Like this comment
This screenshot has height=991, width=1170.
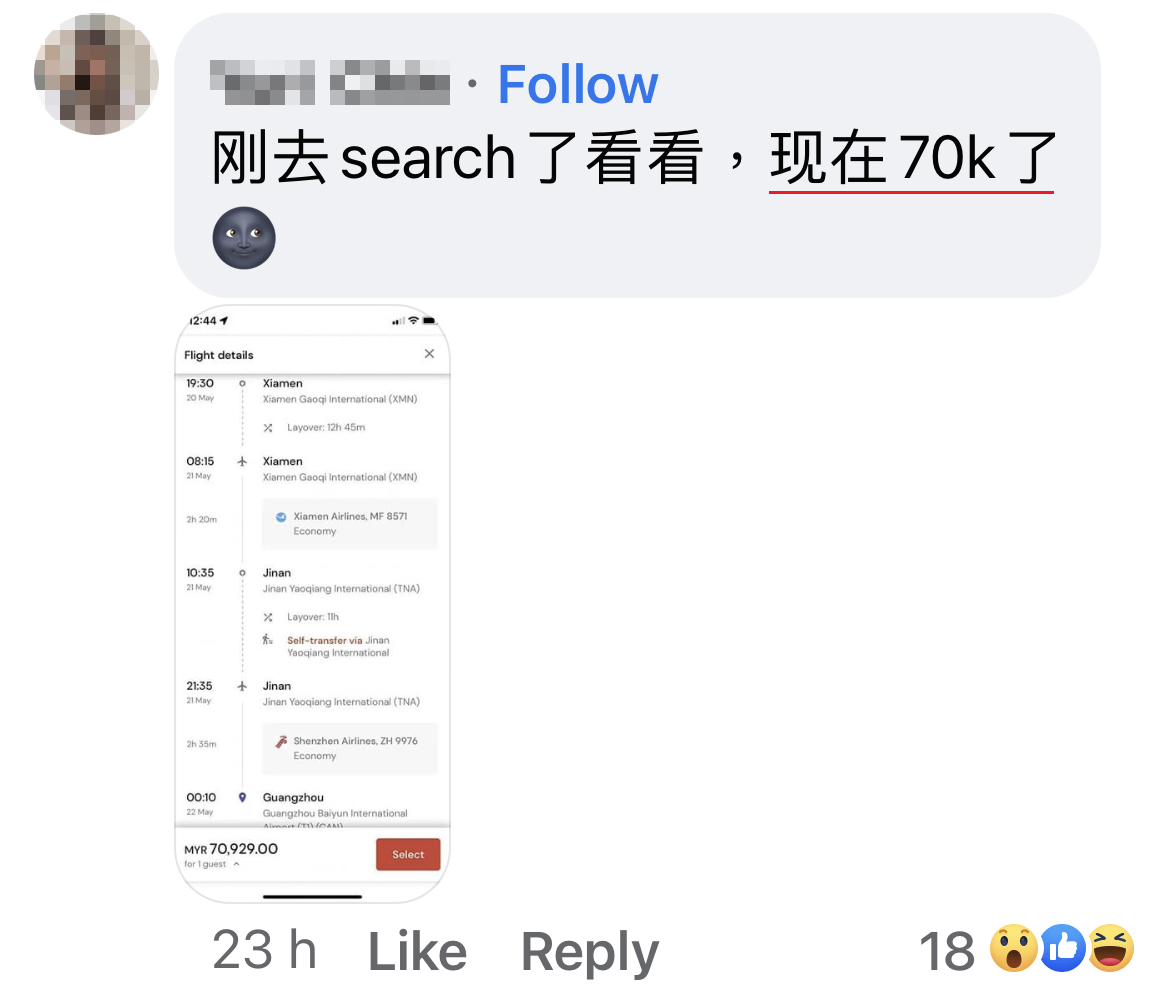[x=417, y=951]
